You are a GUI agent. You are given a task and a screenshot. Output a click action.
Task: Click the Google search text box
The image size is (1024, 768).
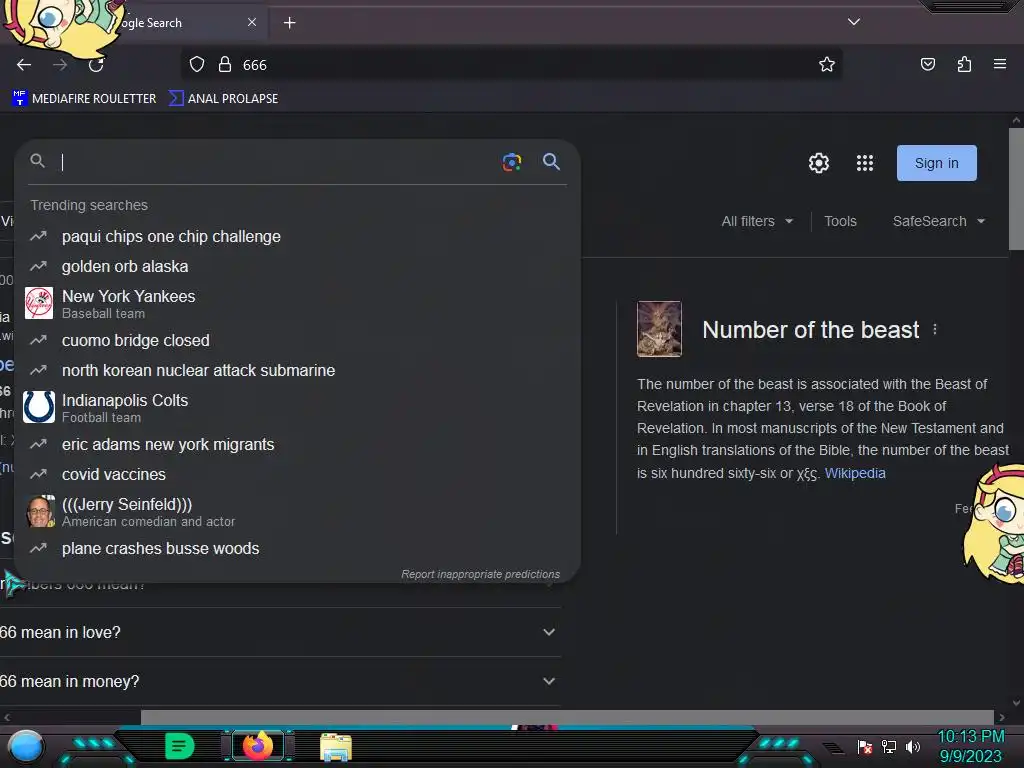tap(278, 162)
